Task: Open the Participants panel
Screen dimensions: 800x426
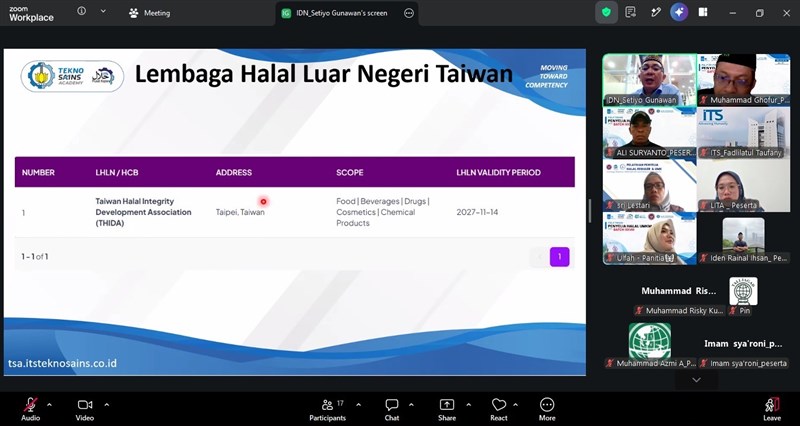Action: point(328,410)
